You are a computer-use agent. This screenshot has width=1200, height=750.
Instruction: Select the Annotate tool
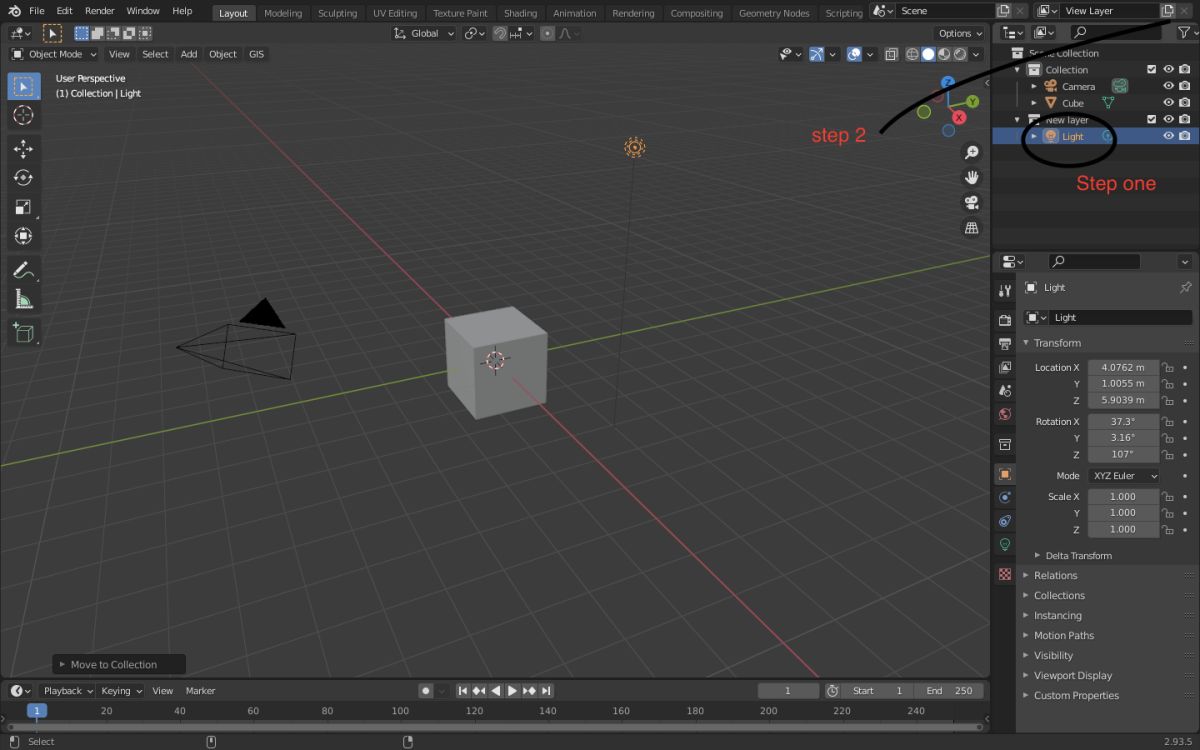point(23,270)
